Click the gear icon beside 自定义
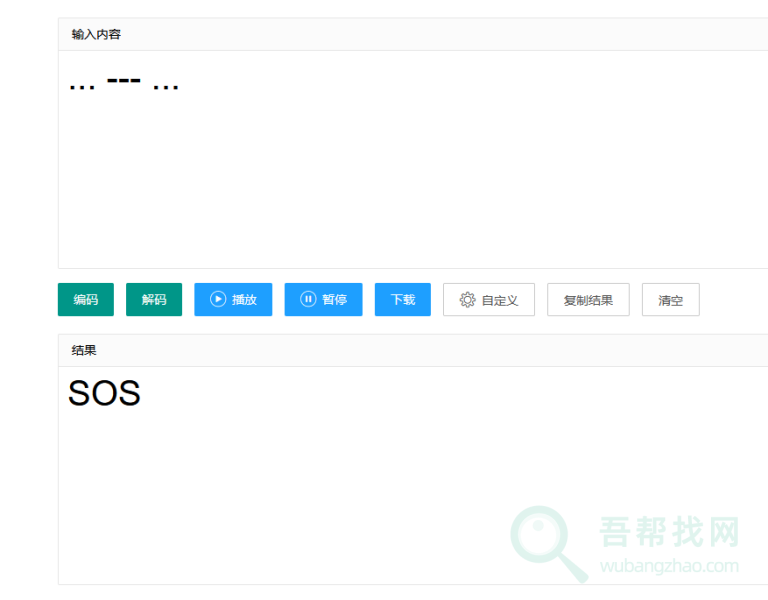Image resolution: width=768 pixels, height=600 pixels. pos(467,300)
